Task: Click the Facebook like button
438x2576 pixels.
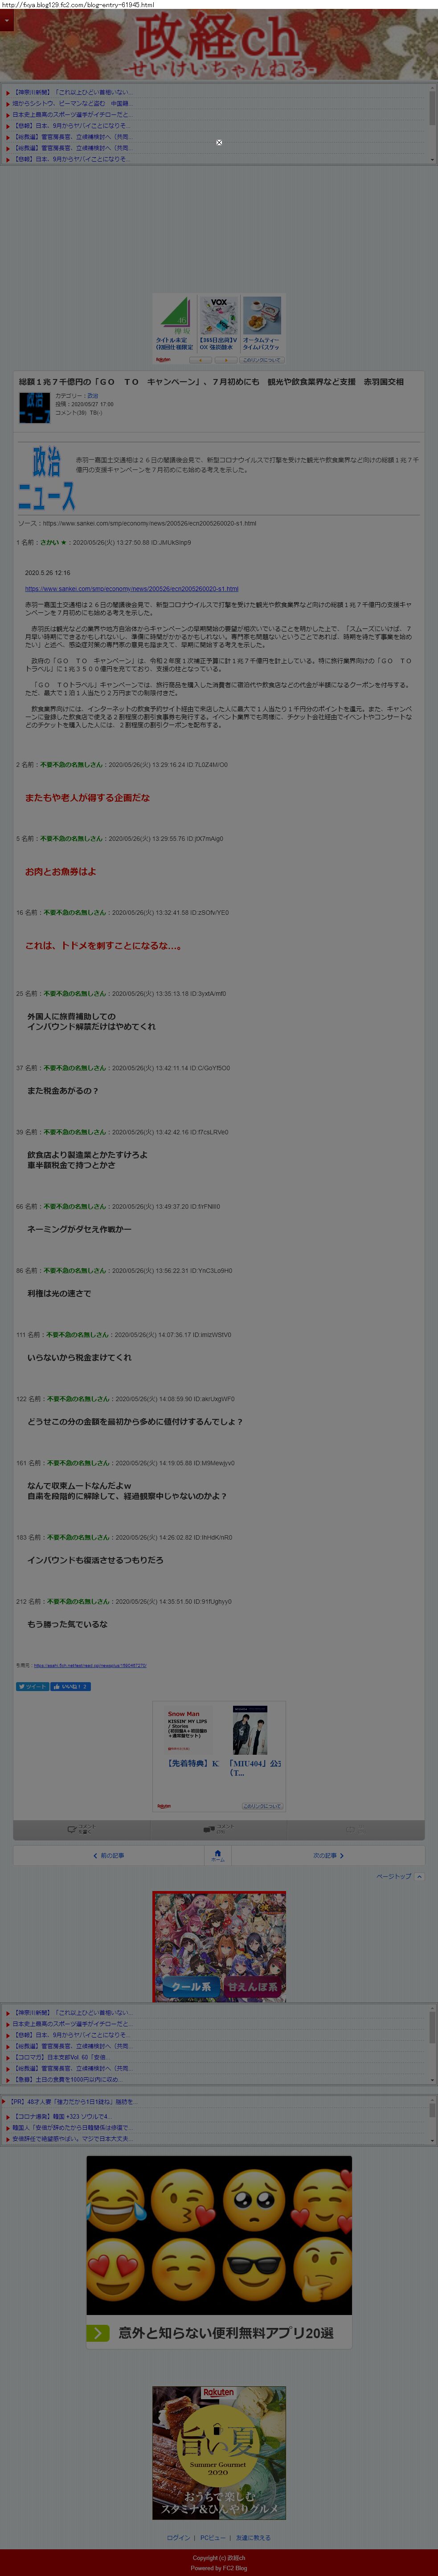Action: 70,1686
